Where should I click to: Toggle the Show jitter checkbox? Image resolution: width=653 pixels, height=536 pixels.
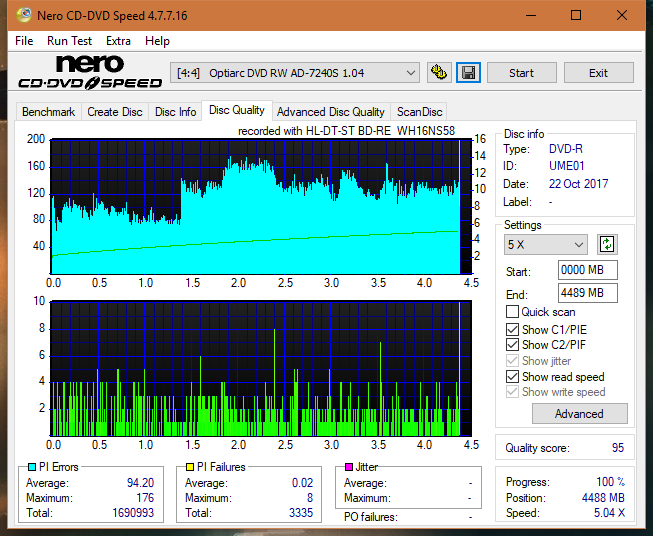pyautogui.click(x=512, y=361)
